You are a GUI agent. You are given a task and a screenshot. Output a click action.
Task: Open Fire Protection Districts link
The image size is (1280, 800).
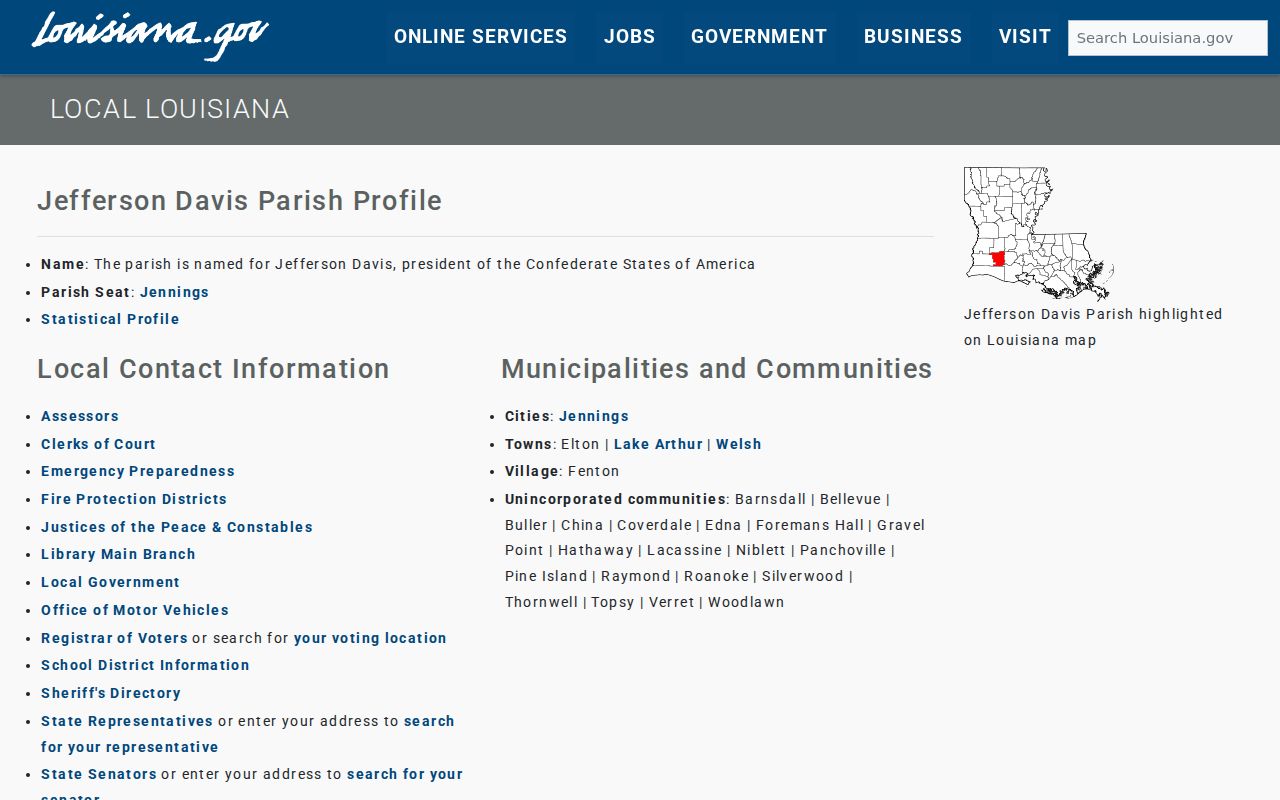pyautogui.click(x=134, y=499)
